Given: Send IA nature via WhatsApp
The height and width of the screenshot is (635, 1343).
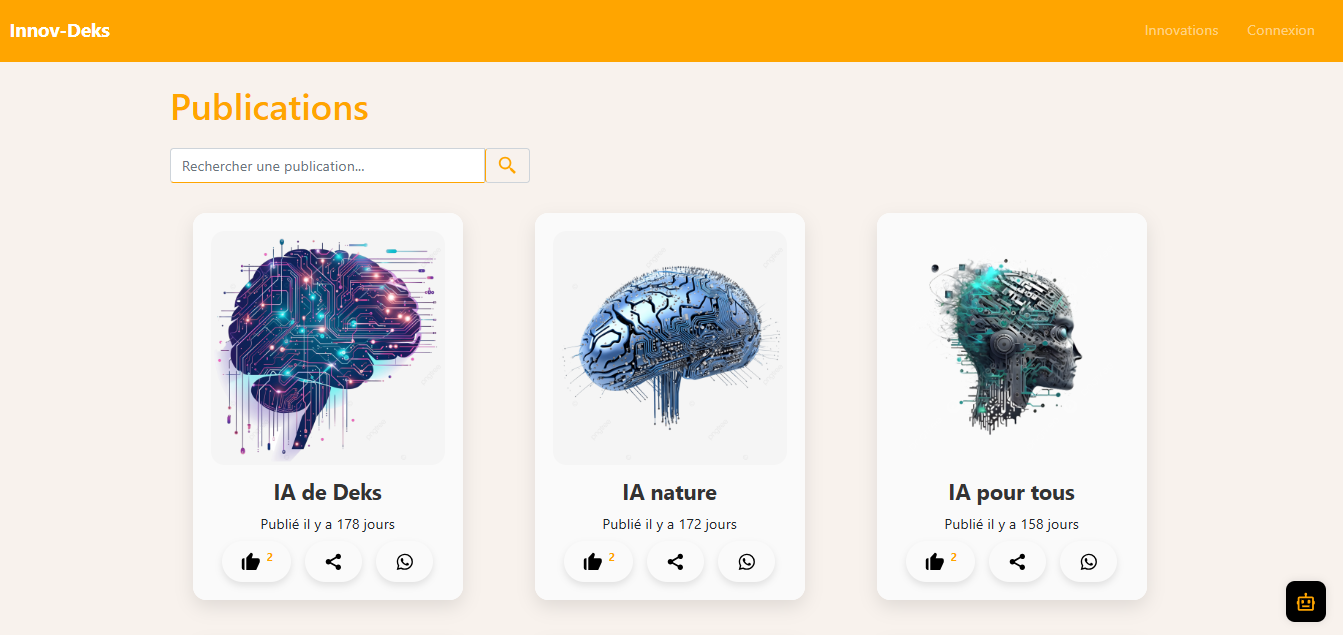Looking at the screenshot, I should (746, 562).
